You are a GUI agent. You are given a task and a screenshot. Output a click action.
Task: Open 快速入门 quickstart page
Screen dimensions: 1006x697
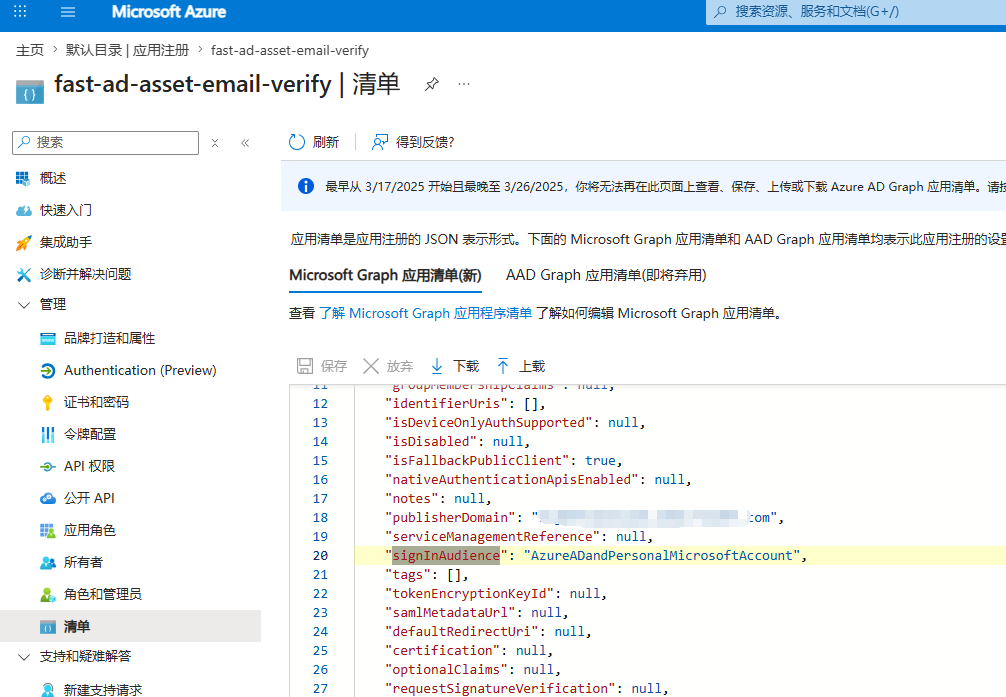point(65,210)
